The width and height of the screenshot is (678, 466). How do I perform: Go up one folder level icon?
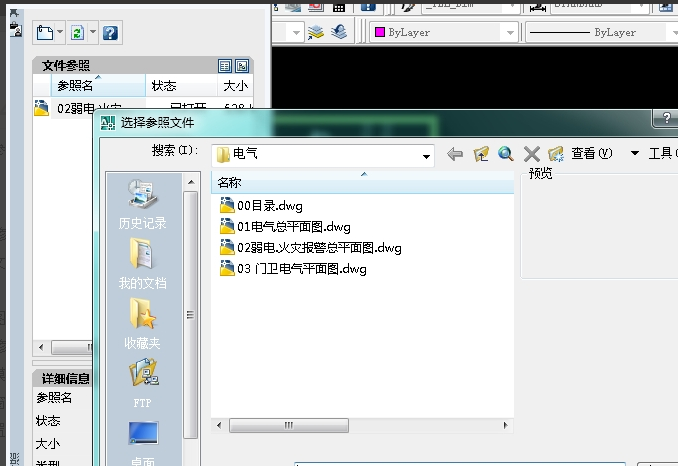point(481,153)
